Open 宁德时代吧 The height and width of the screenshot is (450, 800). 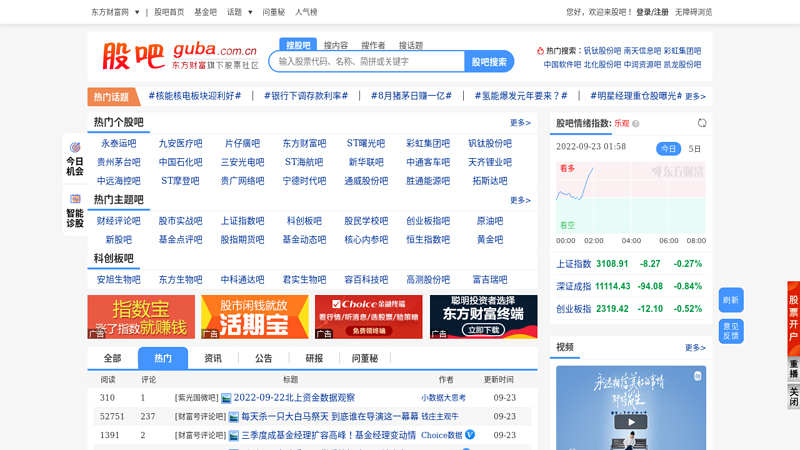[304, 181]
